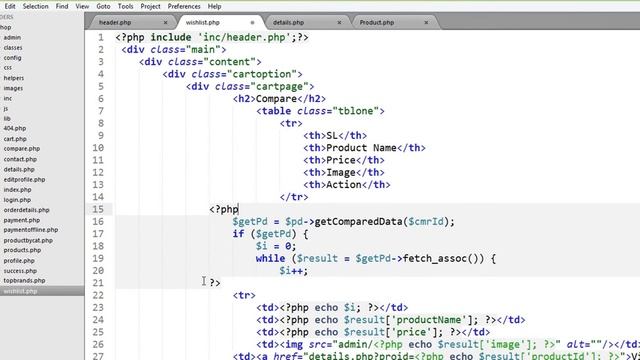Viewport: 640px width, 360px height.
Task: Expand the admin folder in sidebar
Action: tap(12, 37)
